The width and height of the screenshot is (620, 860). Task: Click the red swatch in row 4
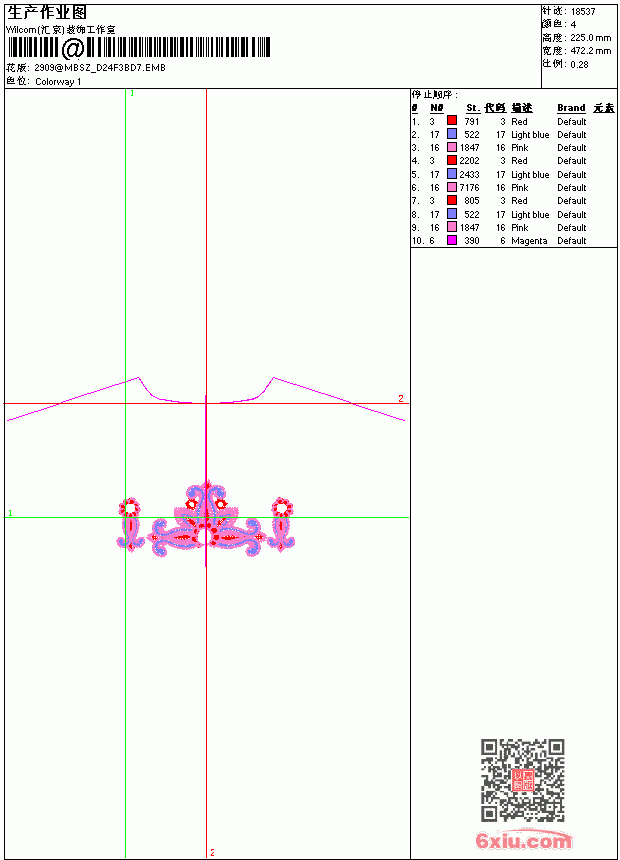(x=452, y=160)
